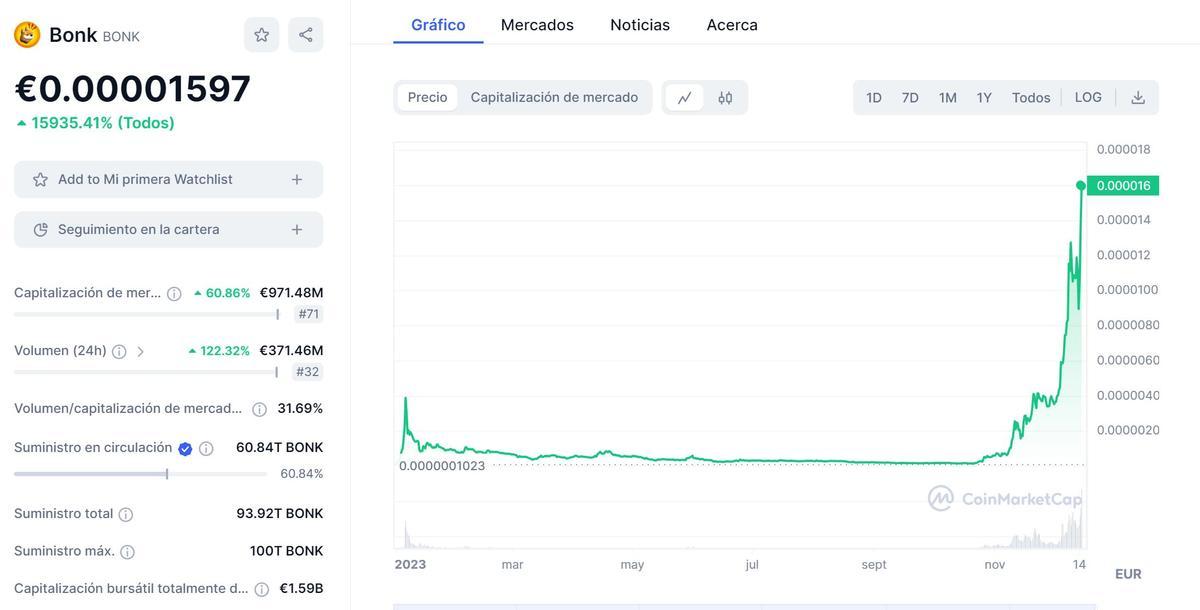Click the CoinMarketCap watermark on the chart

coord(1005,497)
